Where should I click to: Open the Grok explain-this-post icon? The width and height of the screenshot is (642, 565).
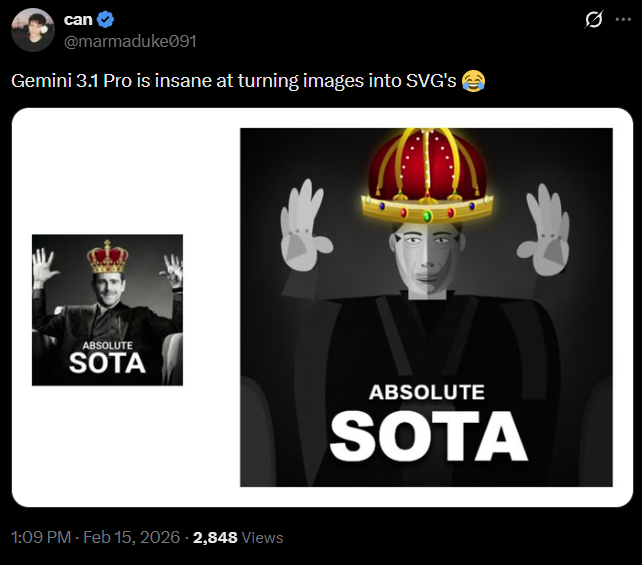593,20
